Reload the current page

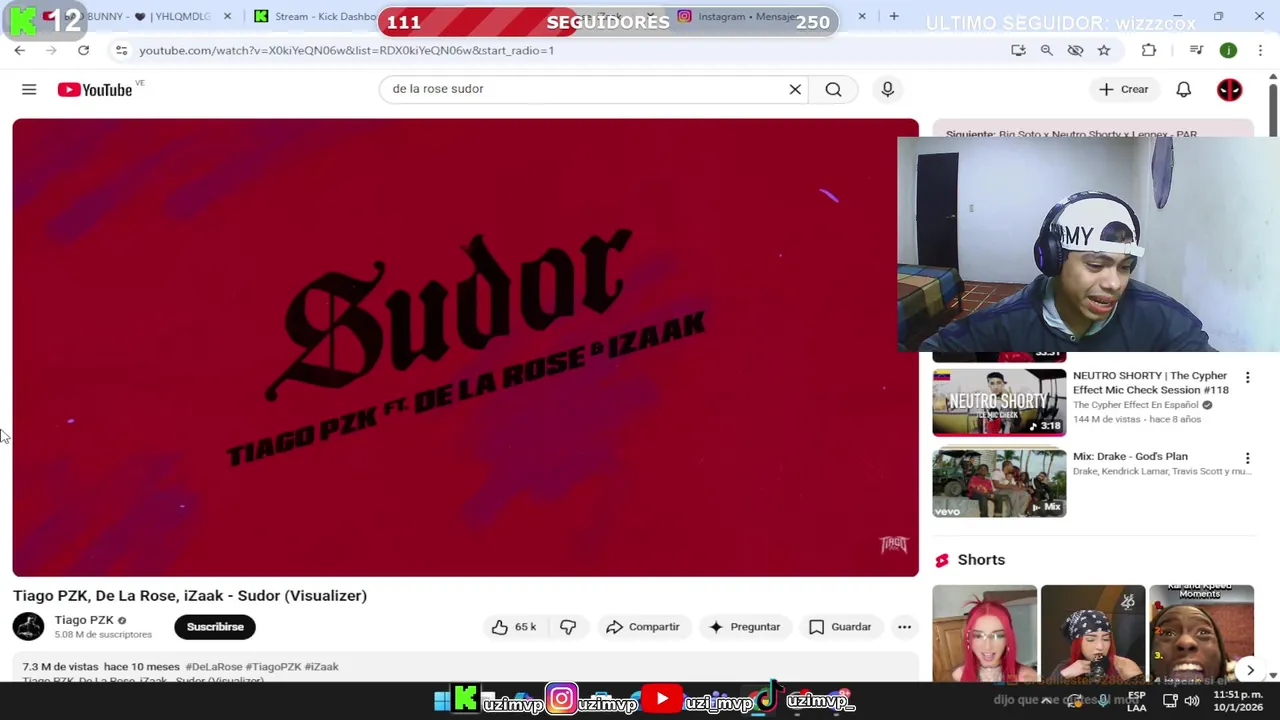coord(83,50)
